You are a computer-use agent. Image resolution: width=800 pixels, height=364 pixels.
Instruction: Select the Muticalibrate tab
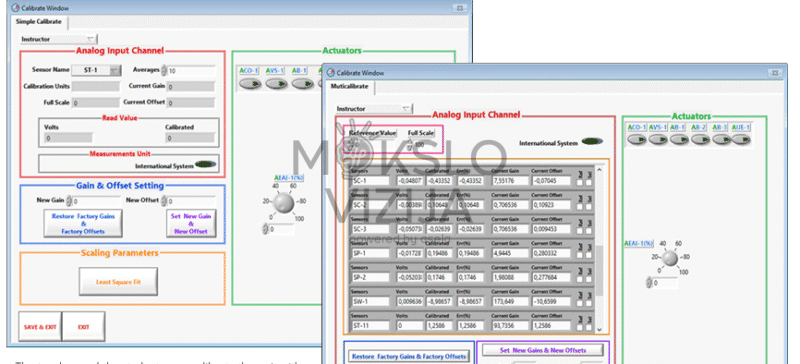tap(350, 87)
